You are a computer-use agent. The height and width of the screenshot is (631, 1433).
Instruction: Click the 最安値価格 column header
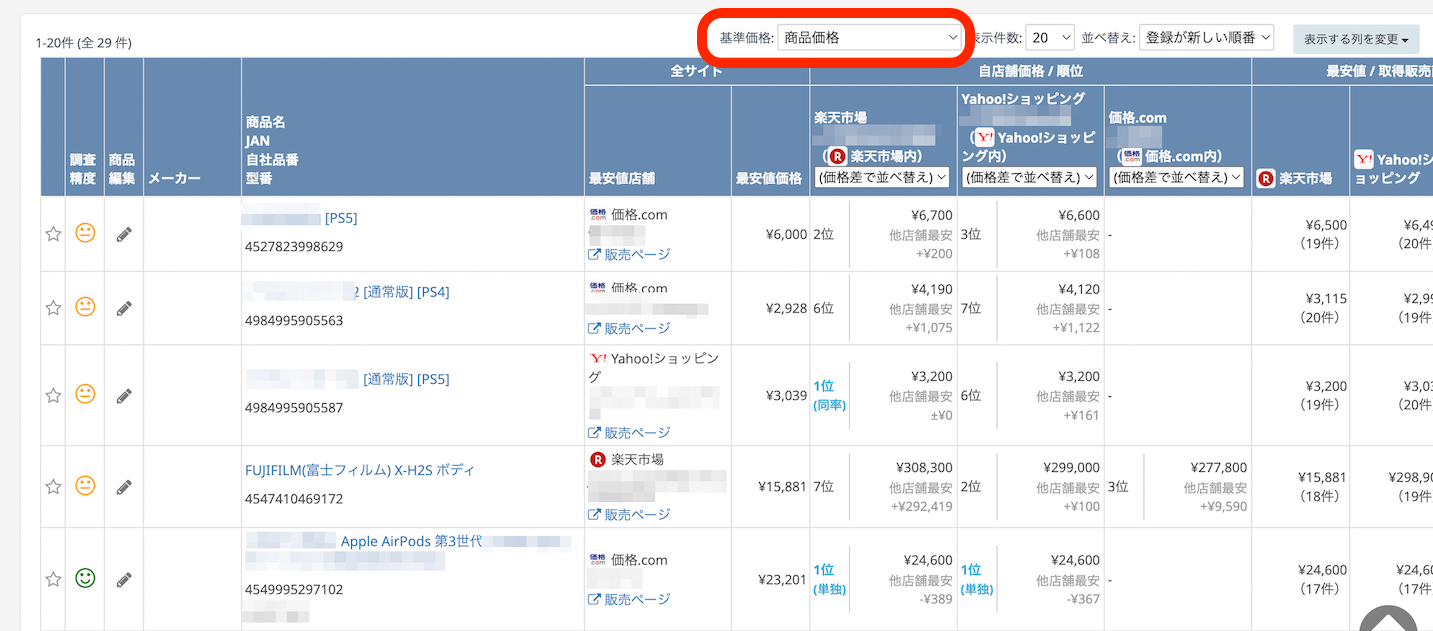point(769,178)
